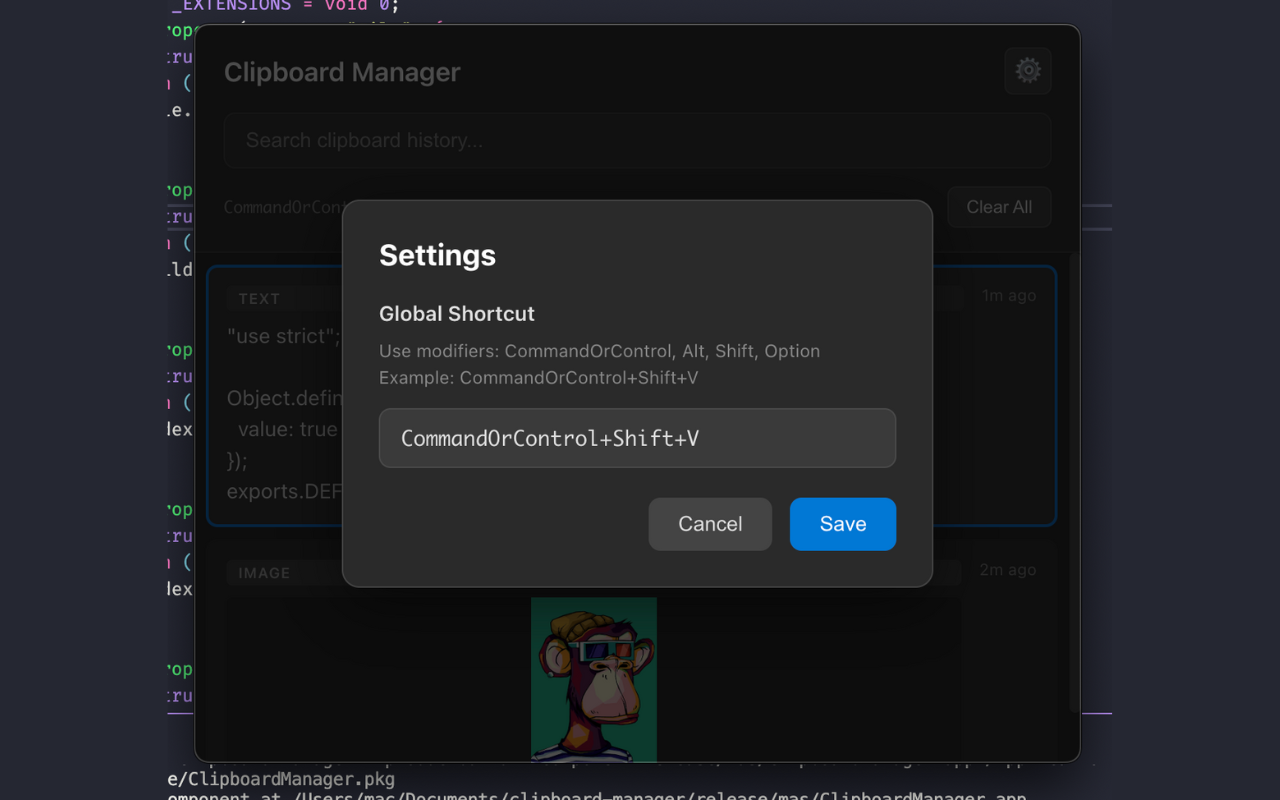Click the 1m ago timestamp

point(1009,295)
